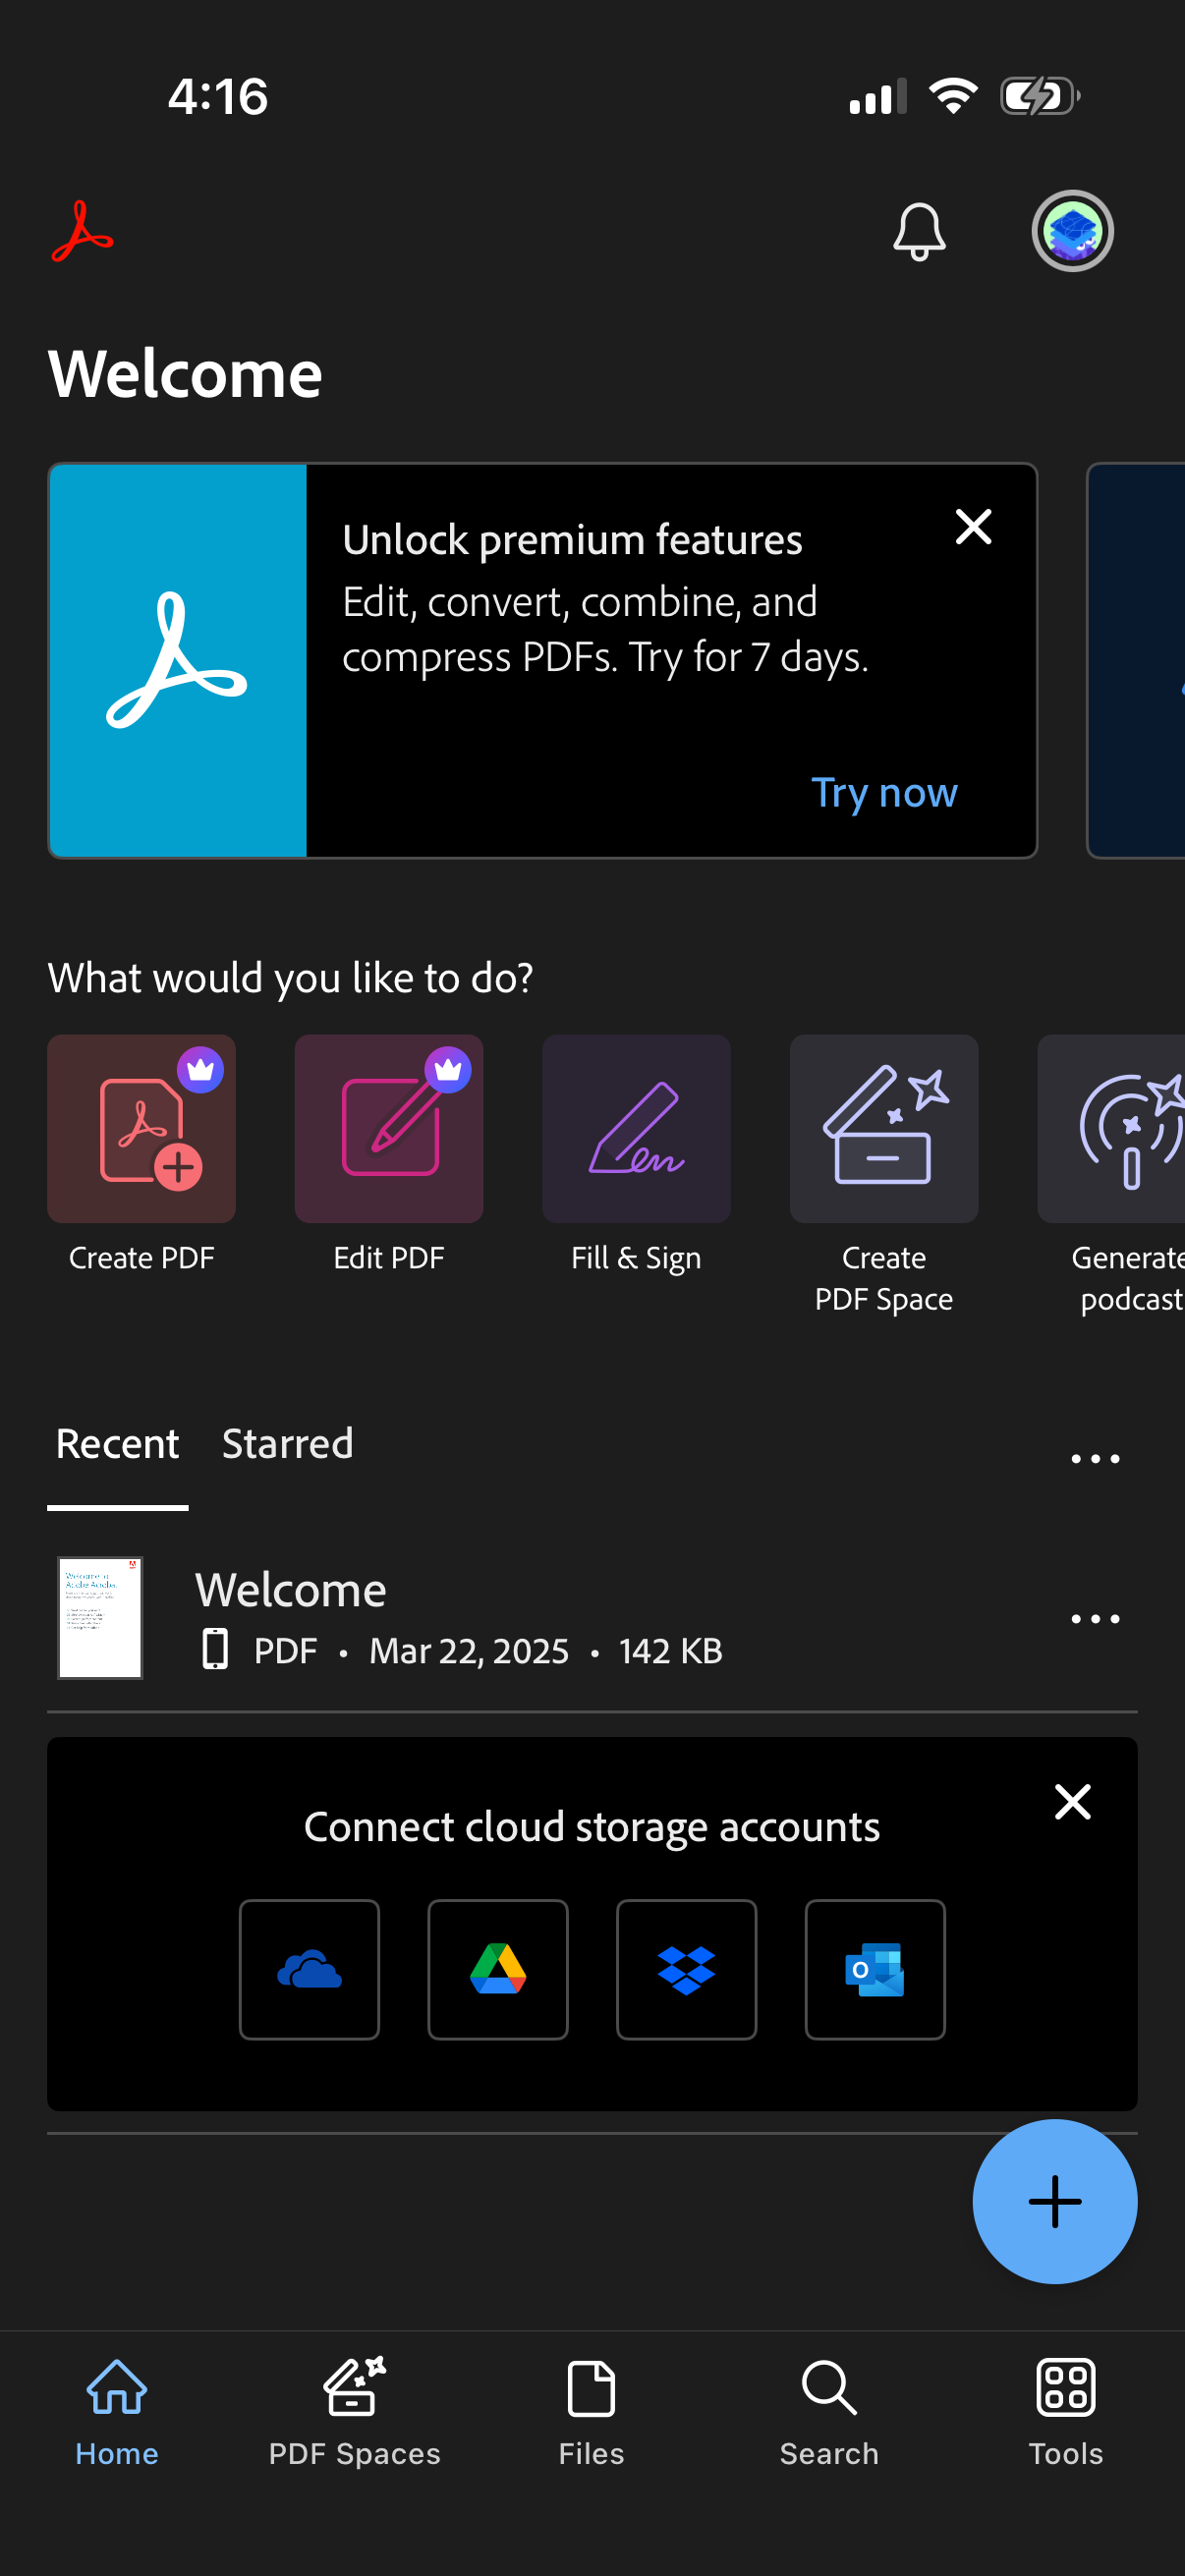This screenshot has width=1185, height=2576.
Task: Open the PDF Spaces tab
Action: (x=354, y=2413)
